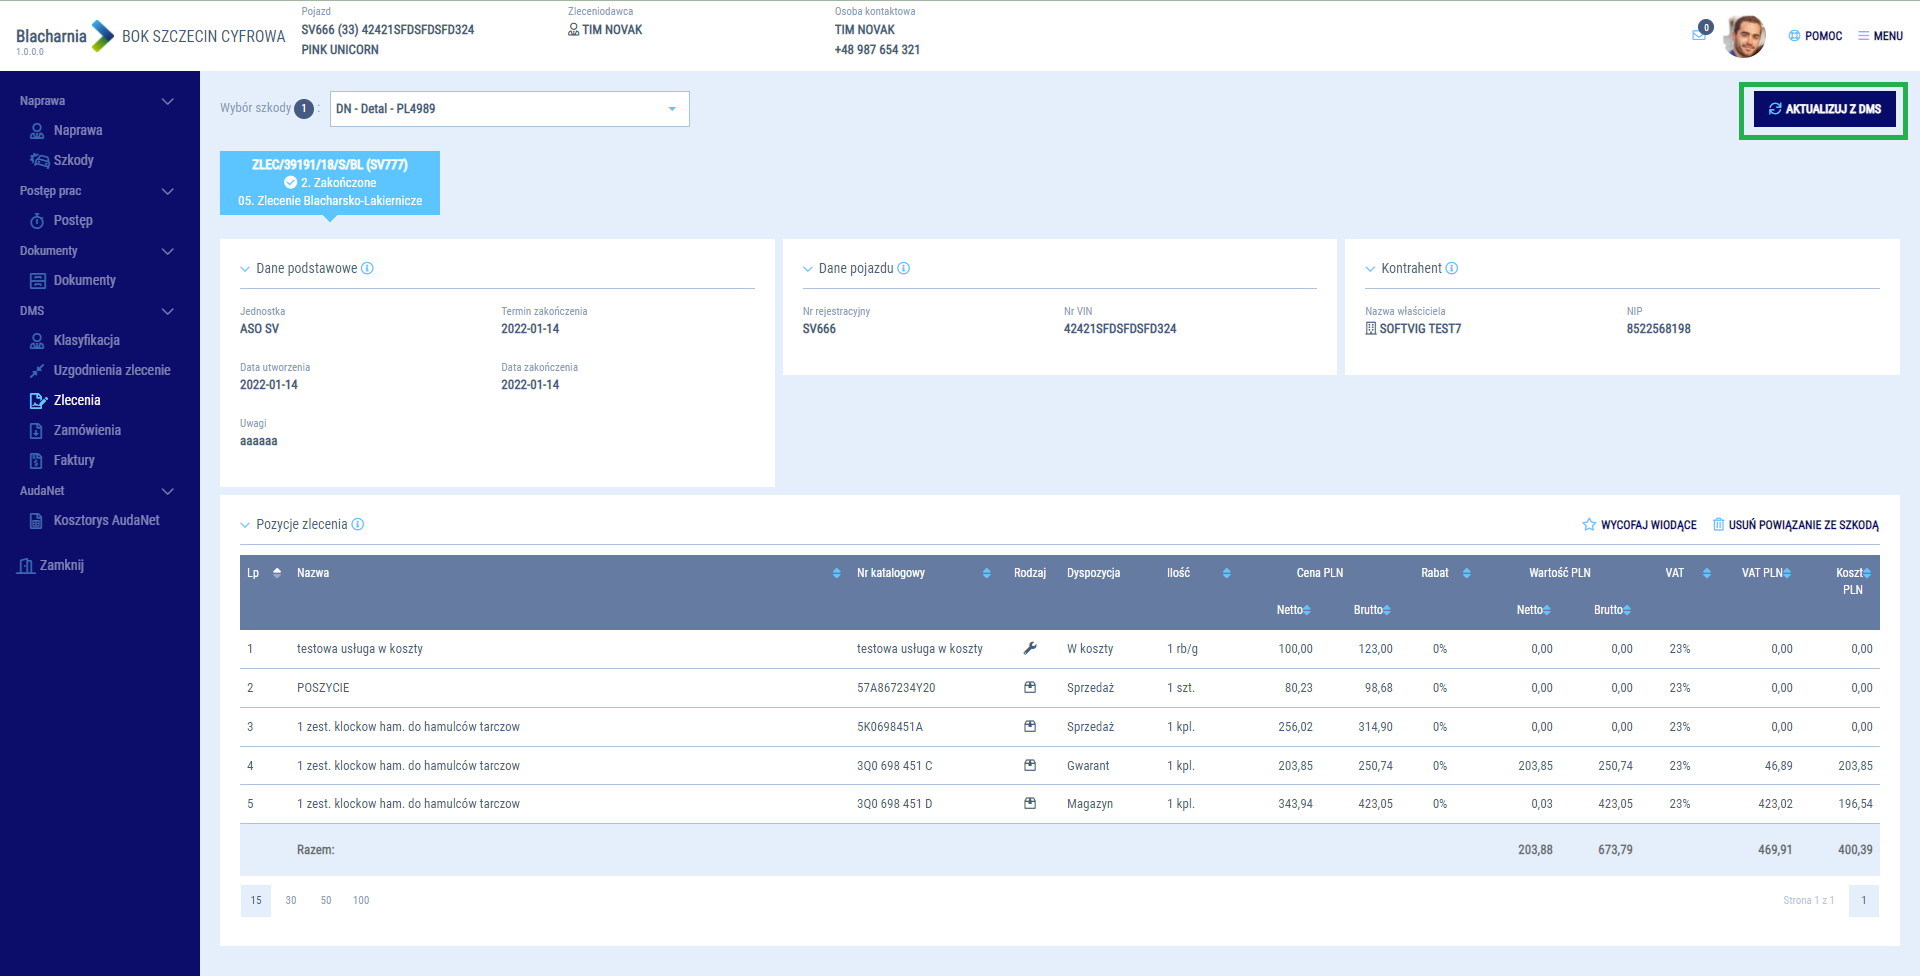1920x976 pixels.
Task: Click info icon next to Dane podstawowe
Action: (x=367, y=268)
